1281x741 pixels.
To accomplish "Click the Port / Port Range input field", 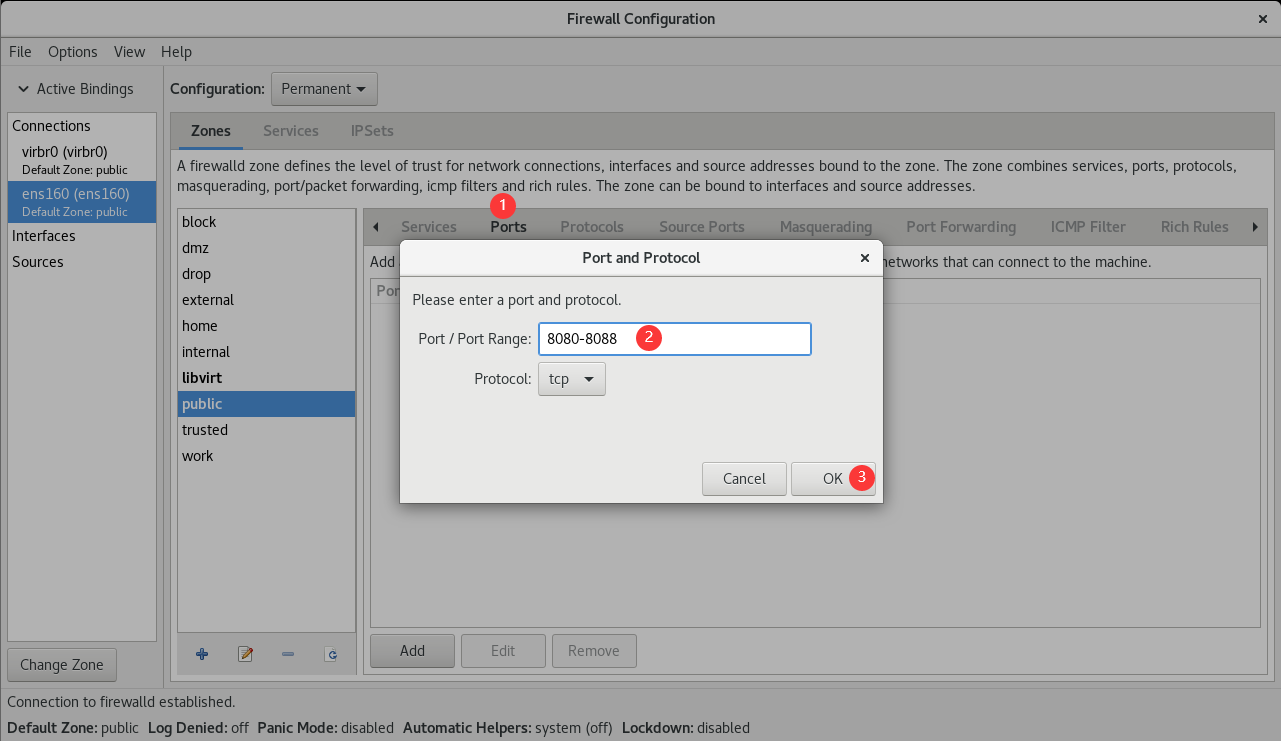I will pos(674,339).
